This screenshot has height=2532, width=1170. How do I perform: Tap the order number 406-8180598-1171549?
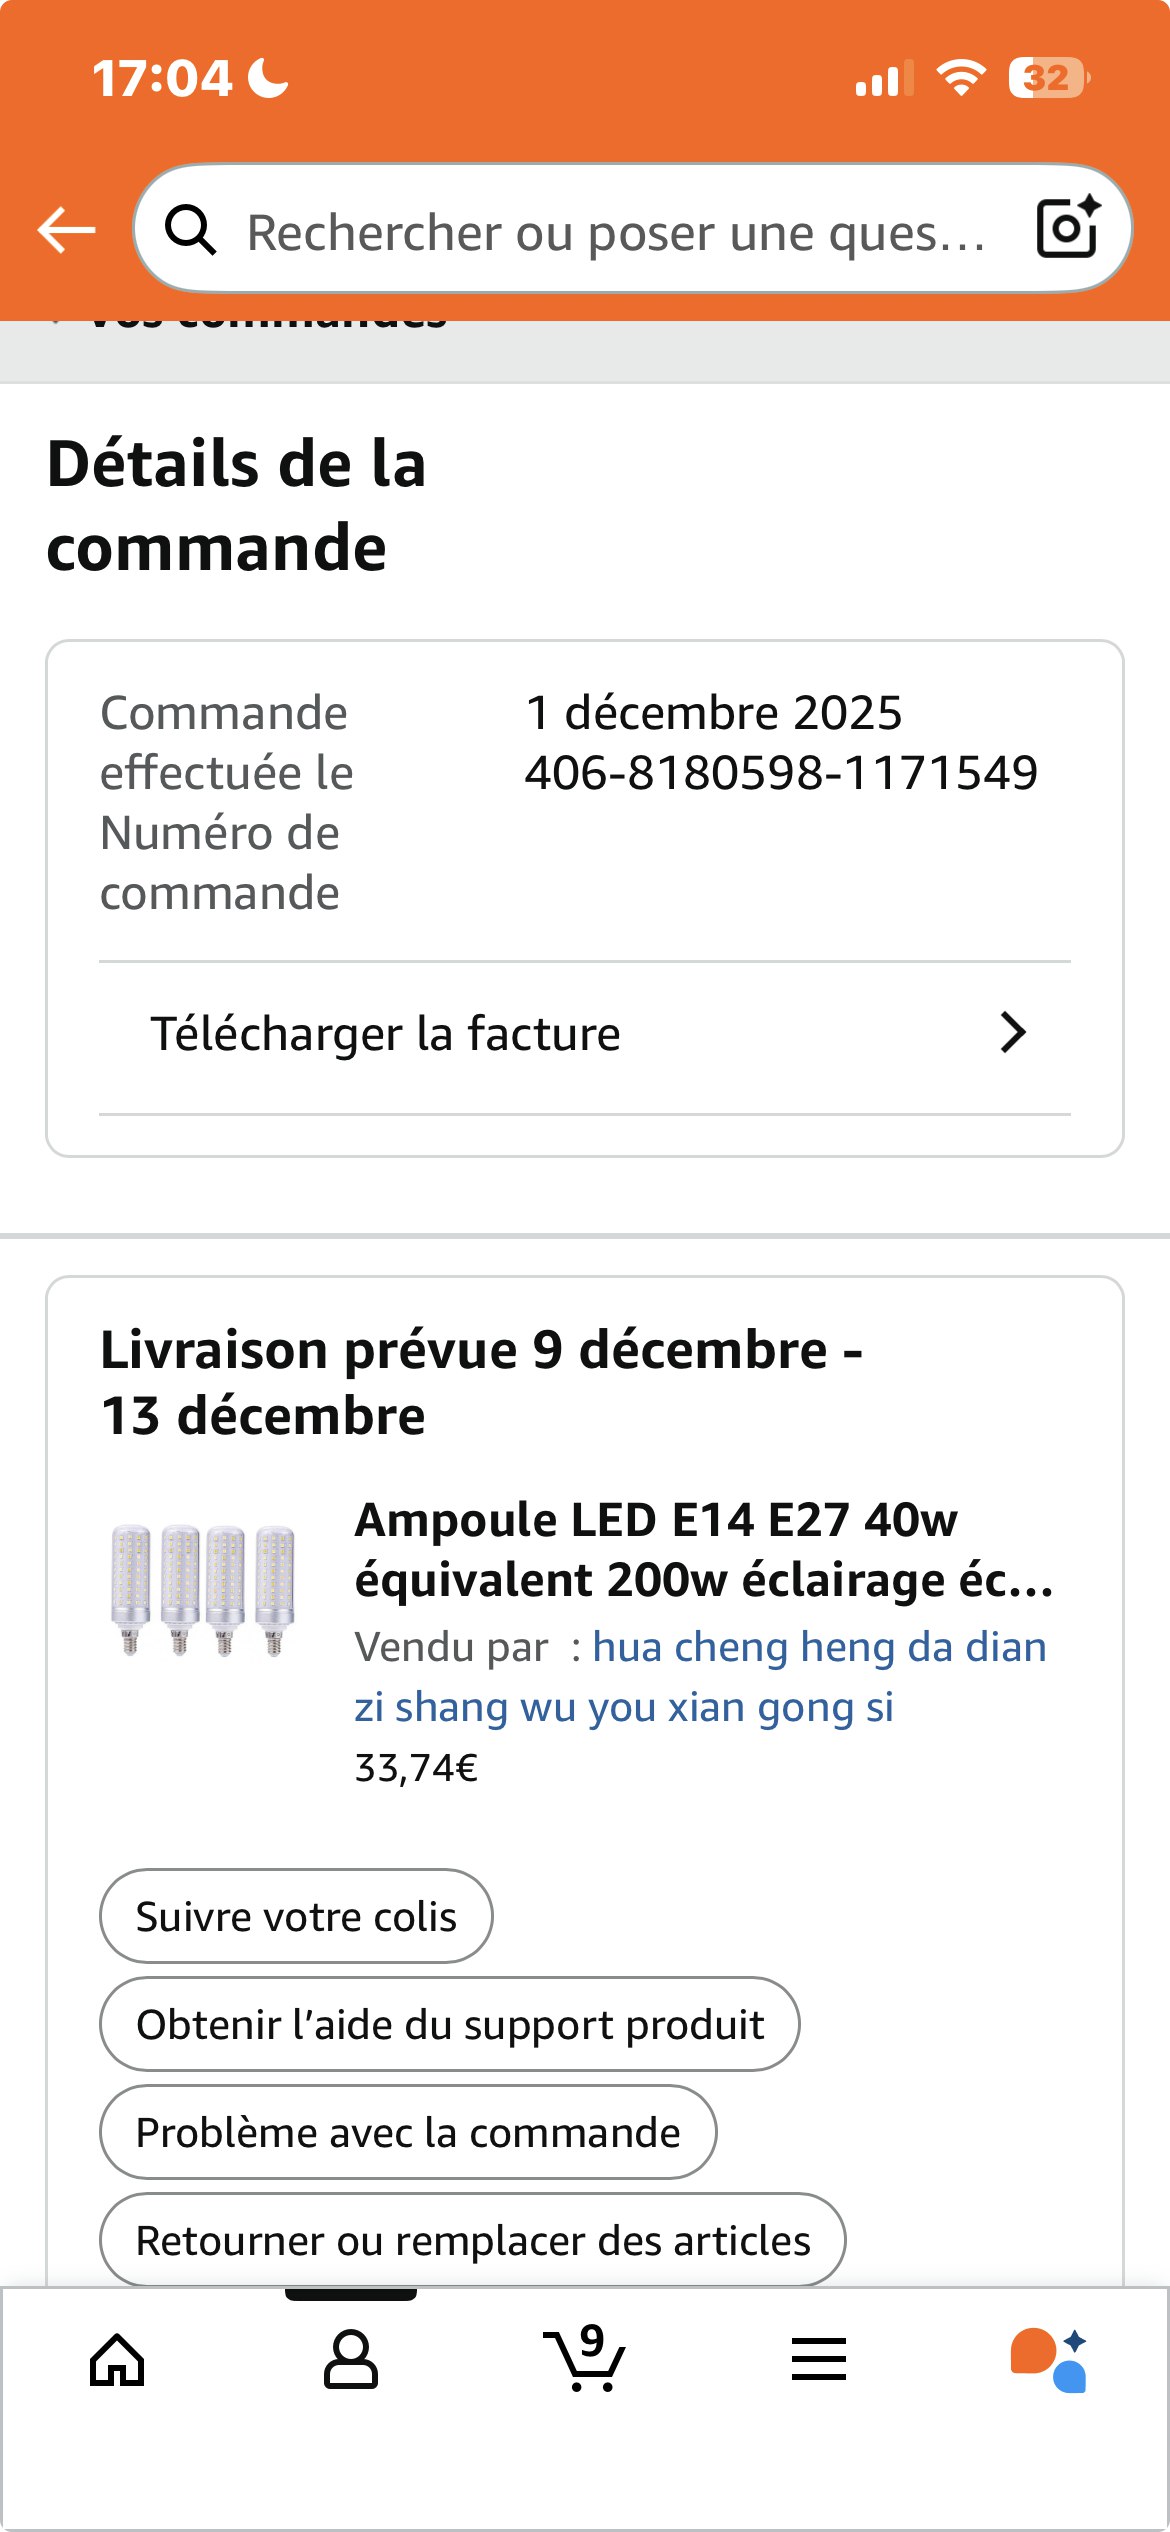tap(781, 773)
